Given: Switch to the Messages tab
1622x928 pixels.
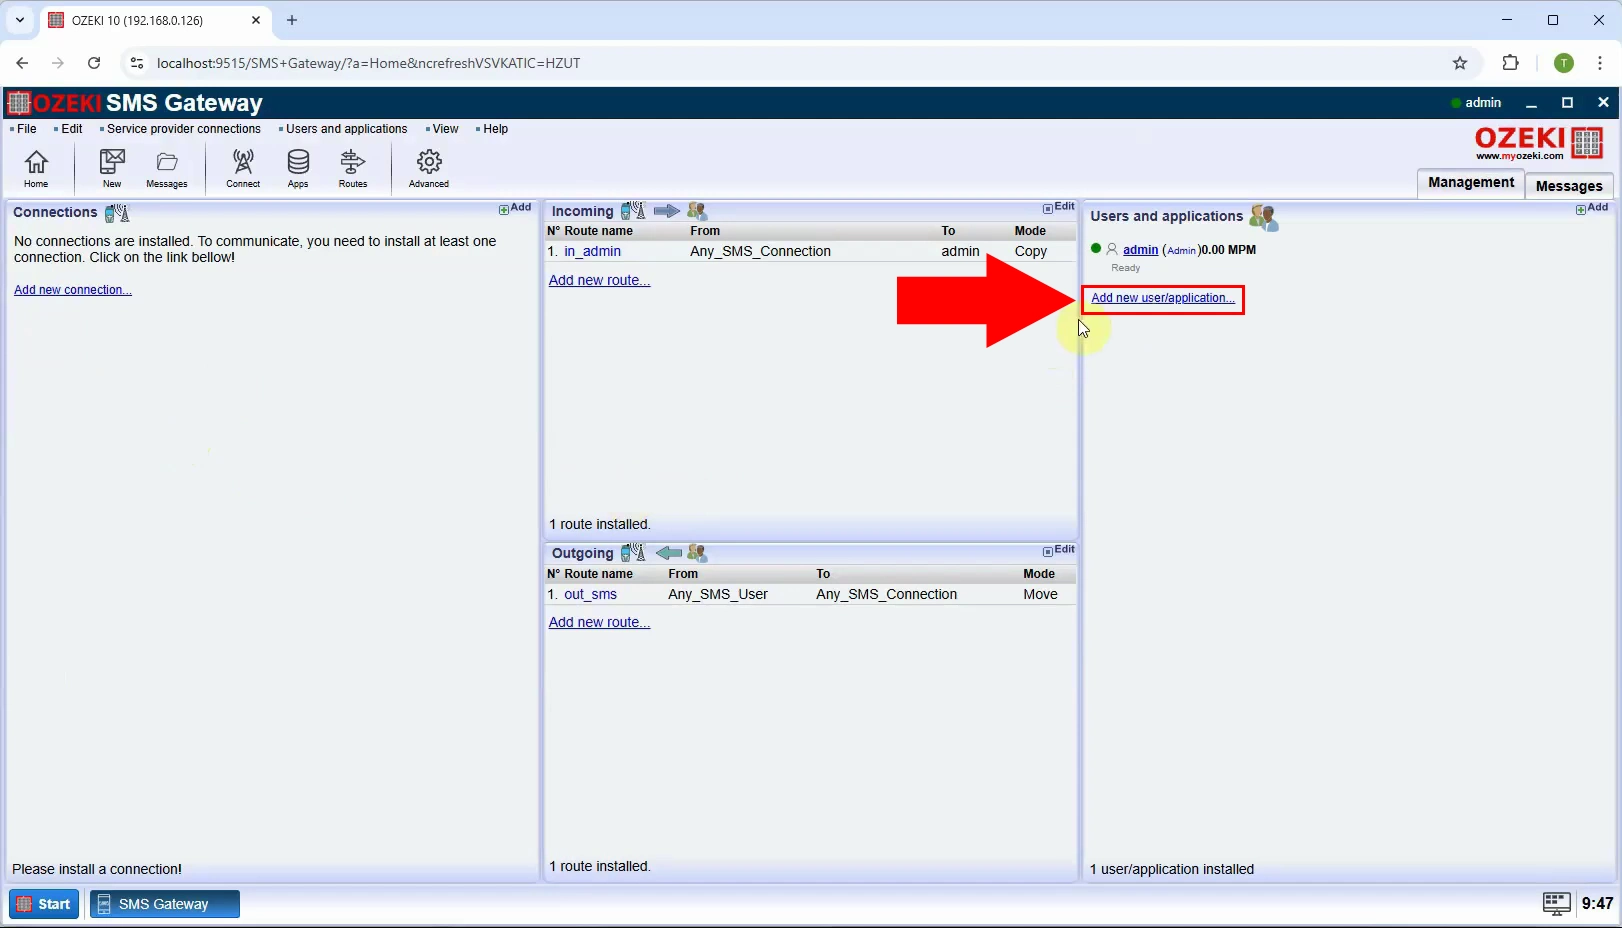Looking at the screenshot, I should coord(1569,186).
